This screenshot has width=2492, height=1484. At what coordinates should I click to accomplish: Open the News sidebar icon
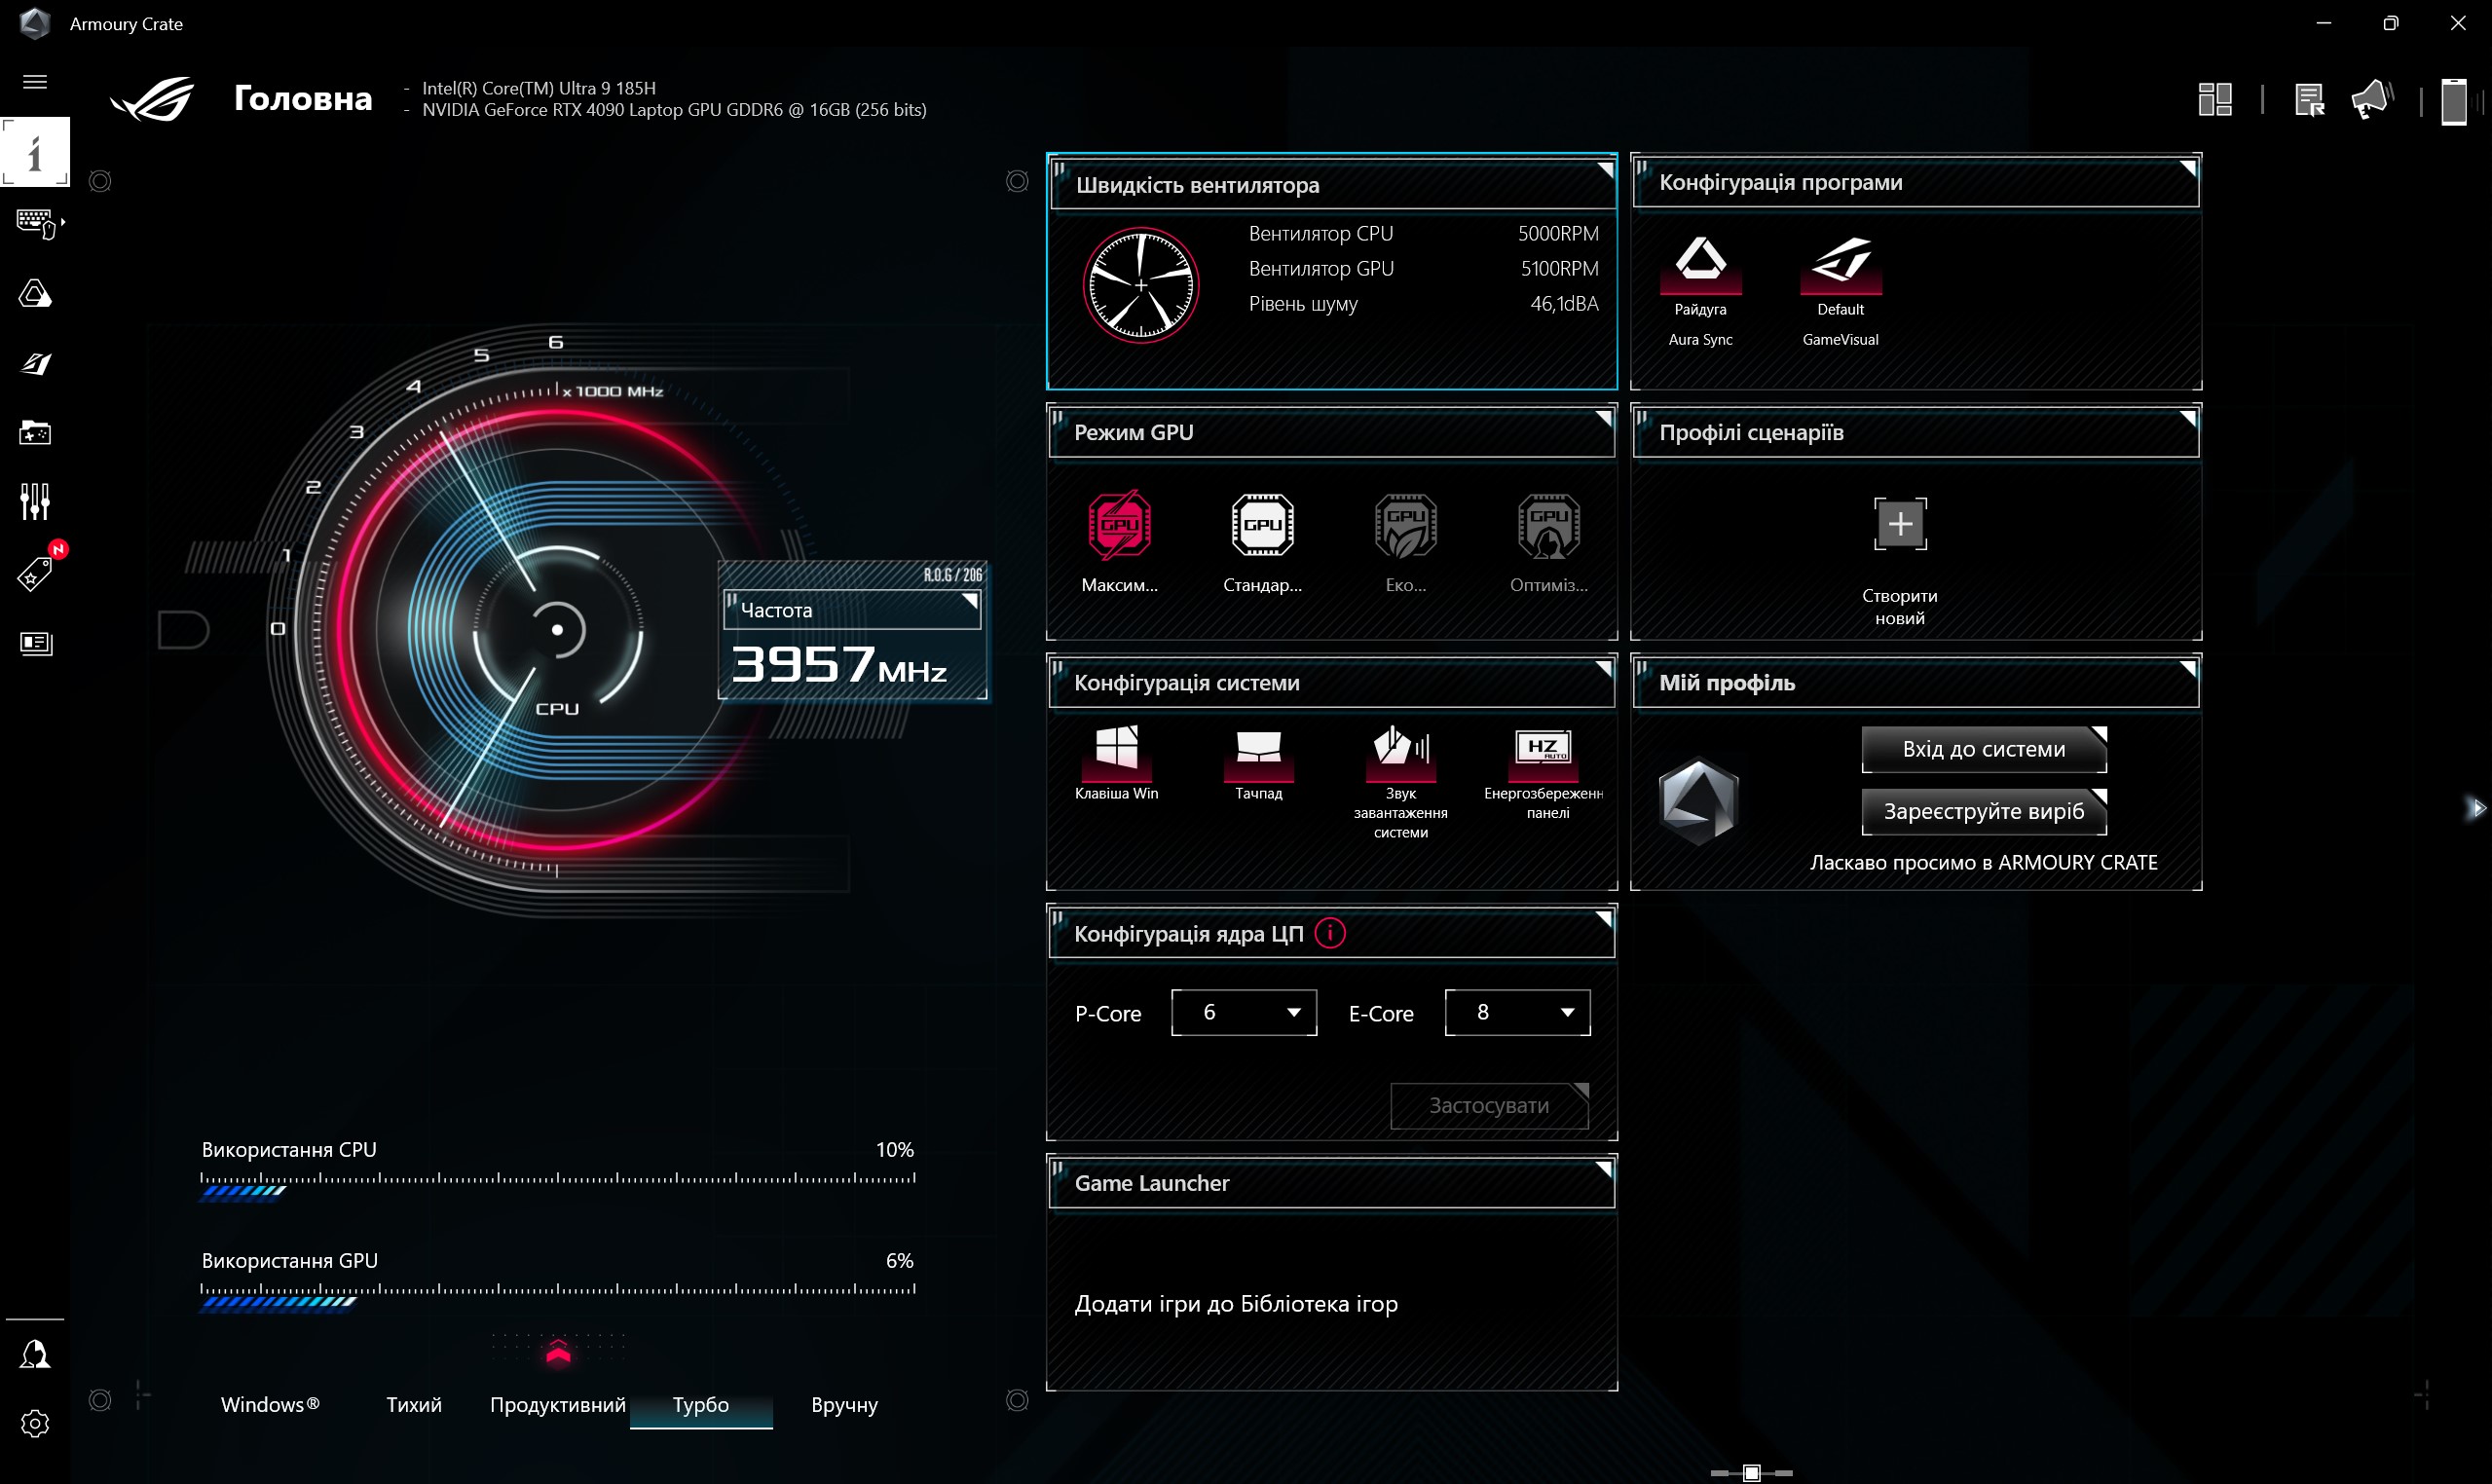(x=35, y=643)
